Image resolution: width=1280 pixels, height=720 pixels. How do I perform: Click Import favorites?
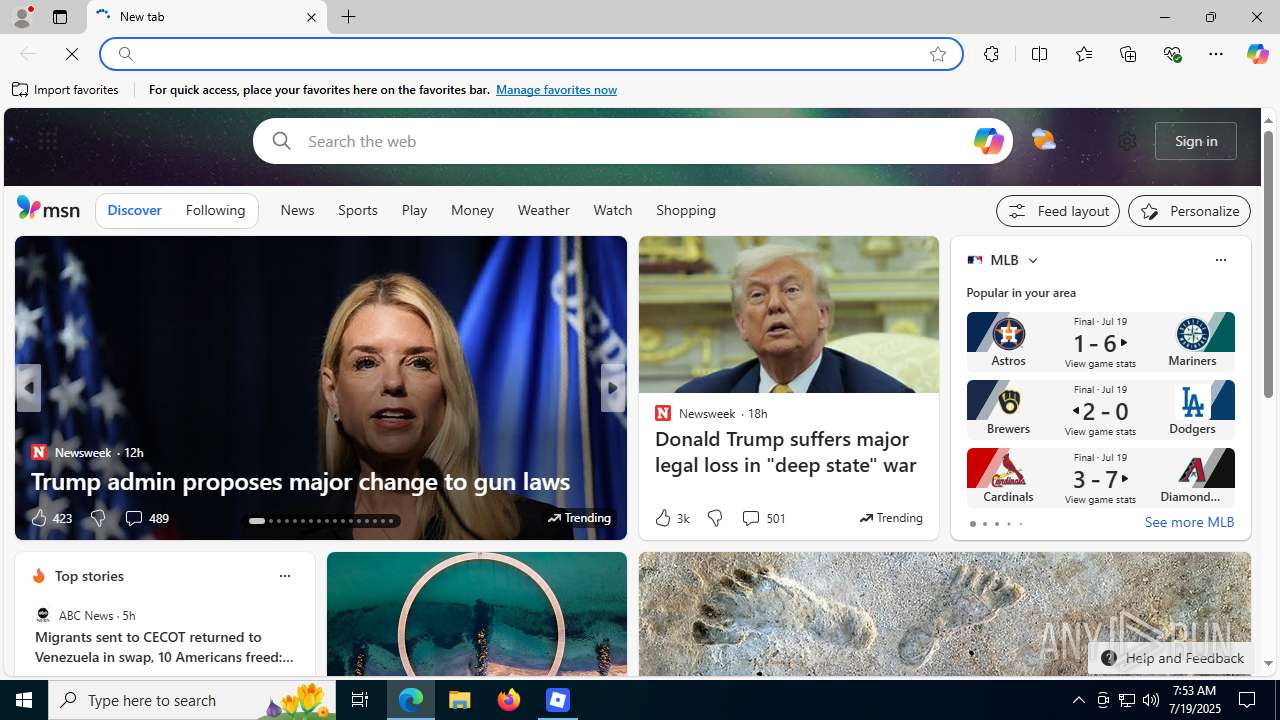(x=66, y=90)
